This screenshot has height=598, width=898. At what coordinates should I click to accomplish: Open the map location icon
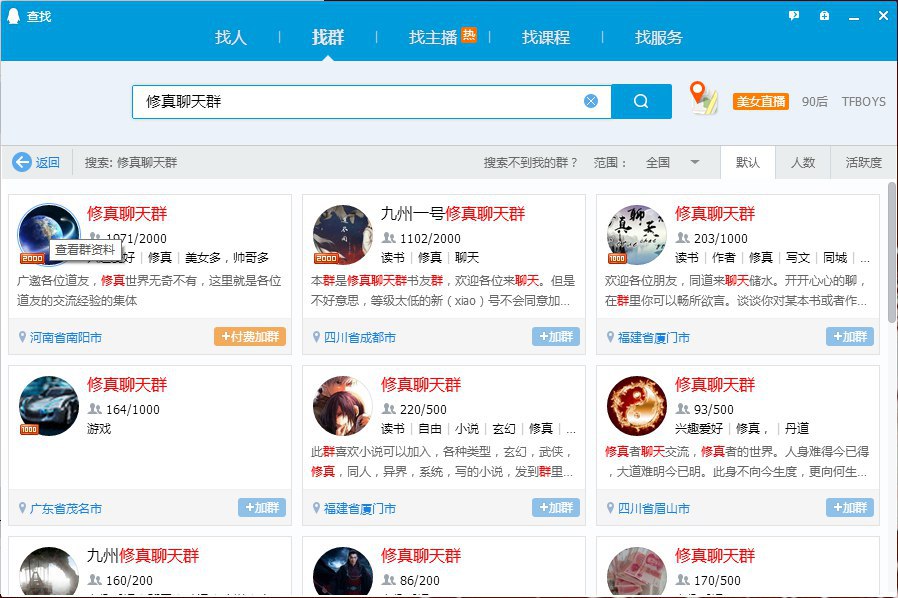coord(704,99)
